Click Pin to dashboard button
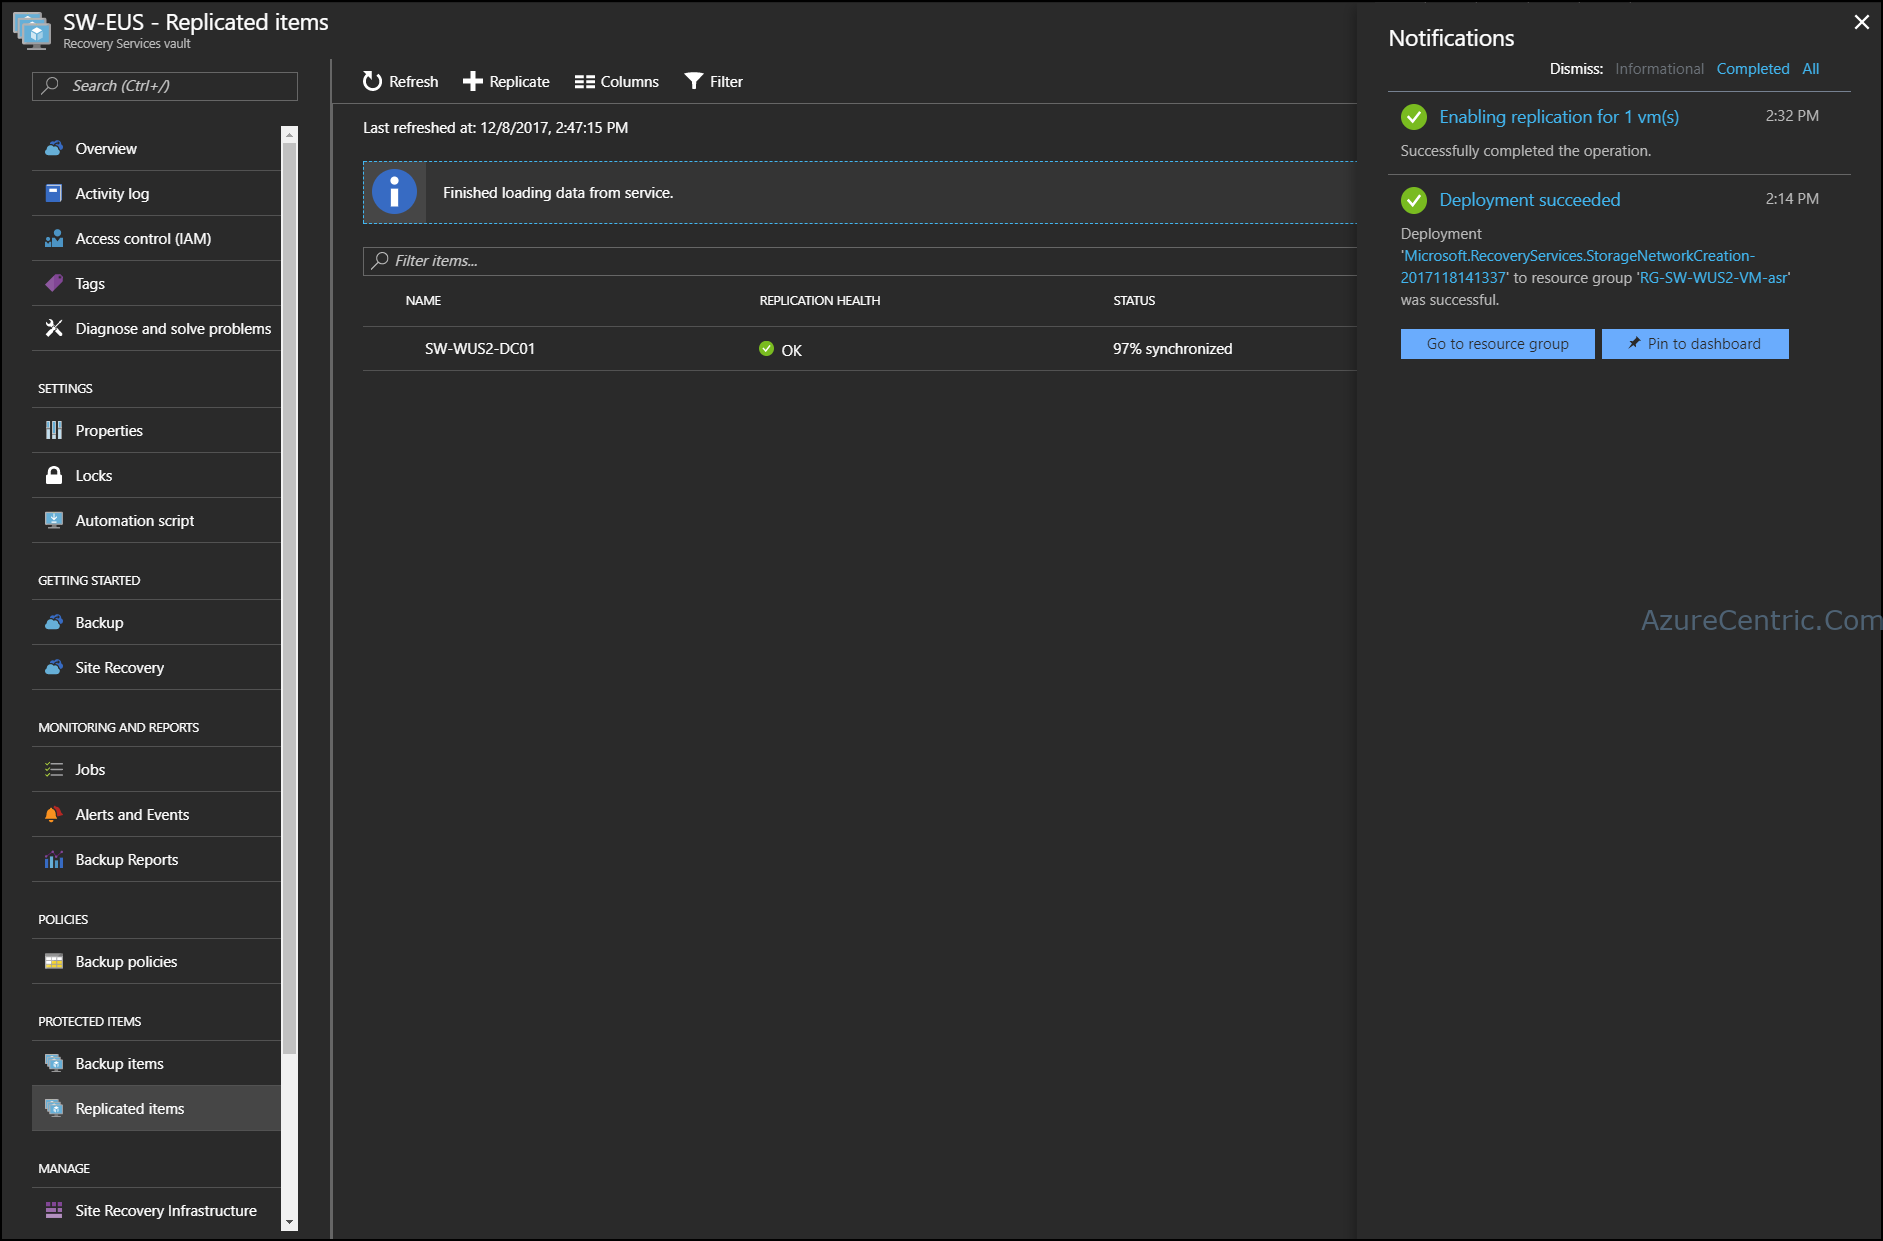The image size is (1883, 1241). (1695, 344)
